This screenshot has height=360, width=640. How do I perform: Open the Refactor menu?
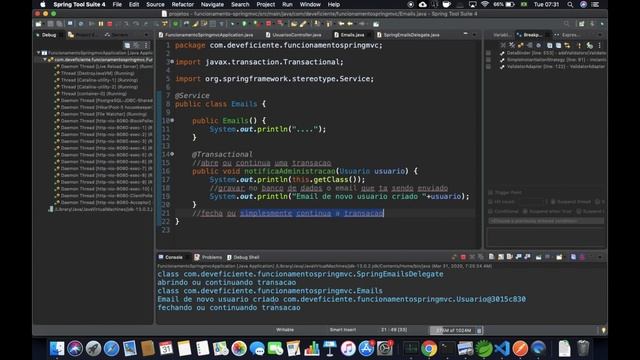[x=182, y=4]
